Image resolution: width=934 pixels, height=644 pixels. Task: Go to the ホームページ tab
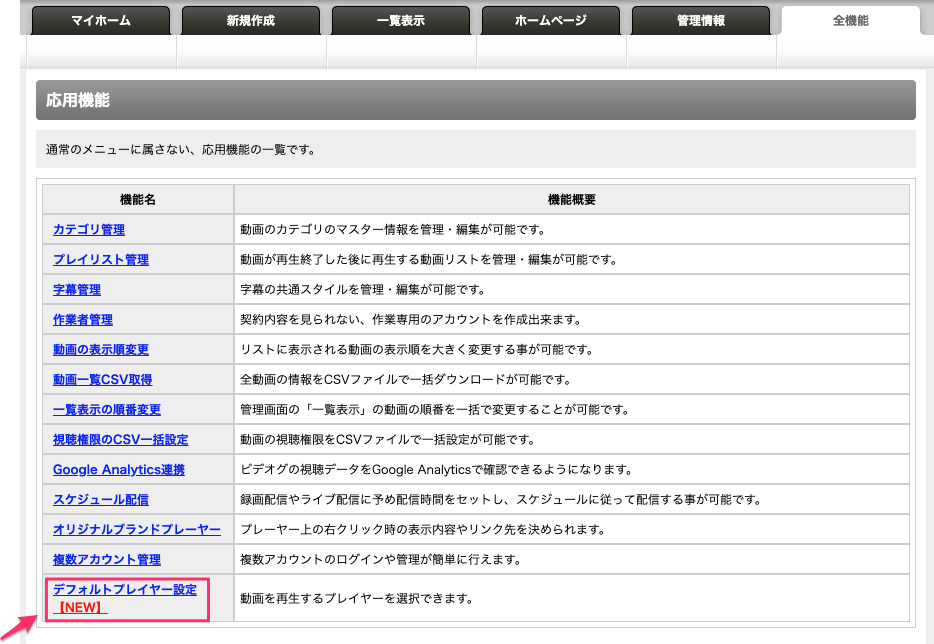[x=551, y=20]
